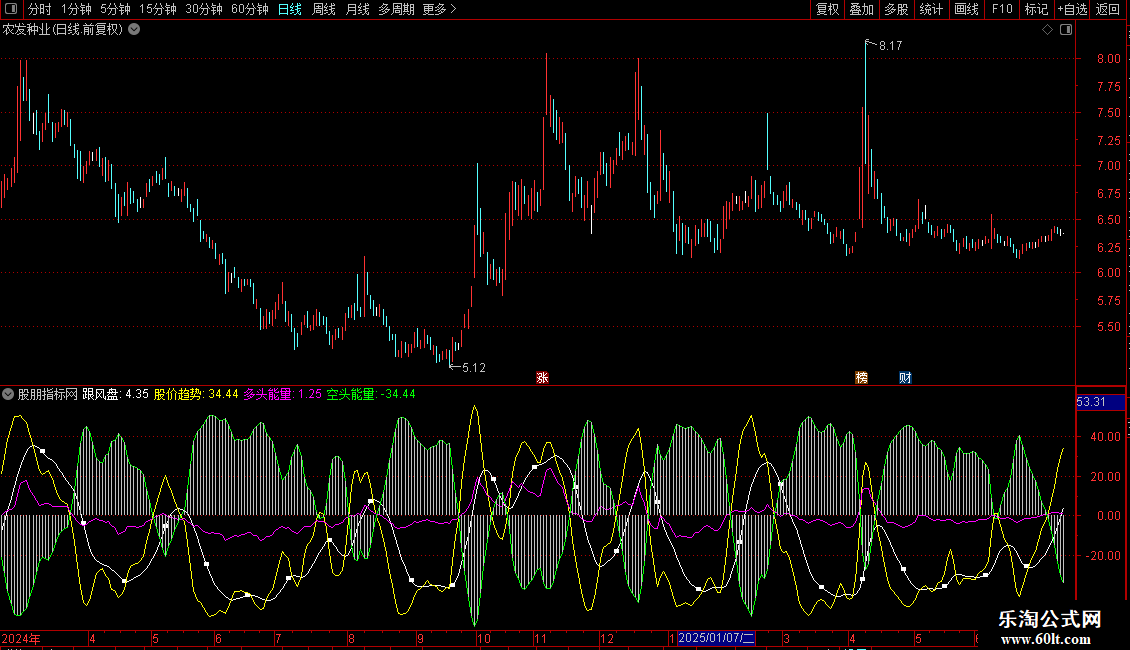Screen dimensions: 1130x650
Task: Click the 财 event marker
Action: pos(905,378)
